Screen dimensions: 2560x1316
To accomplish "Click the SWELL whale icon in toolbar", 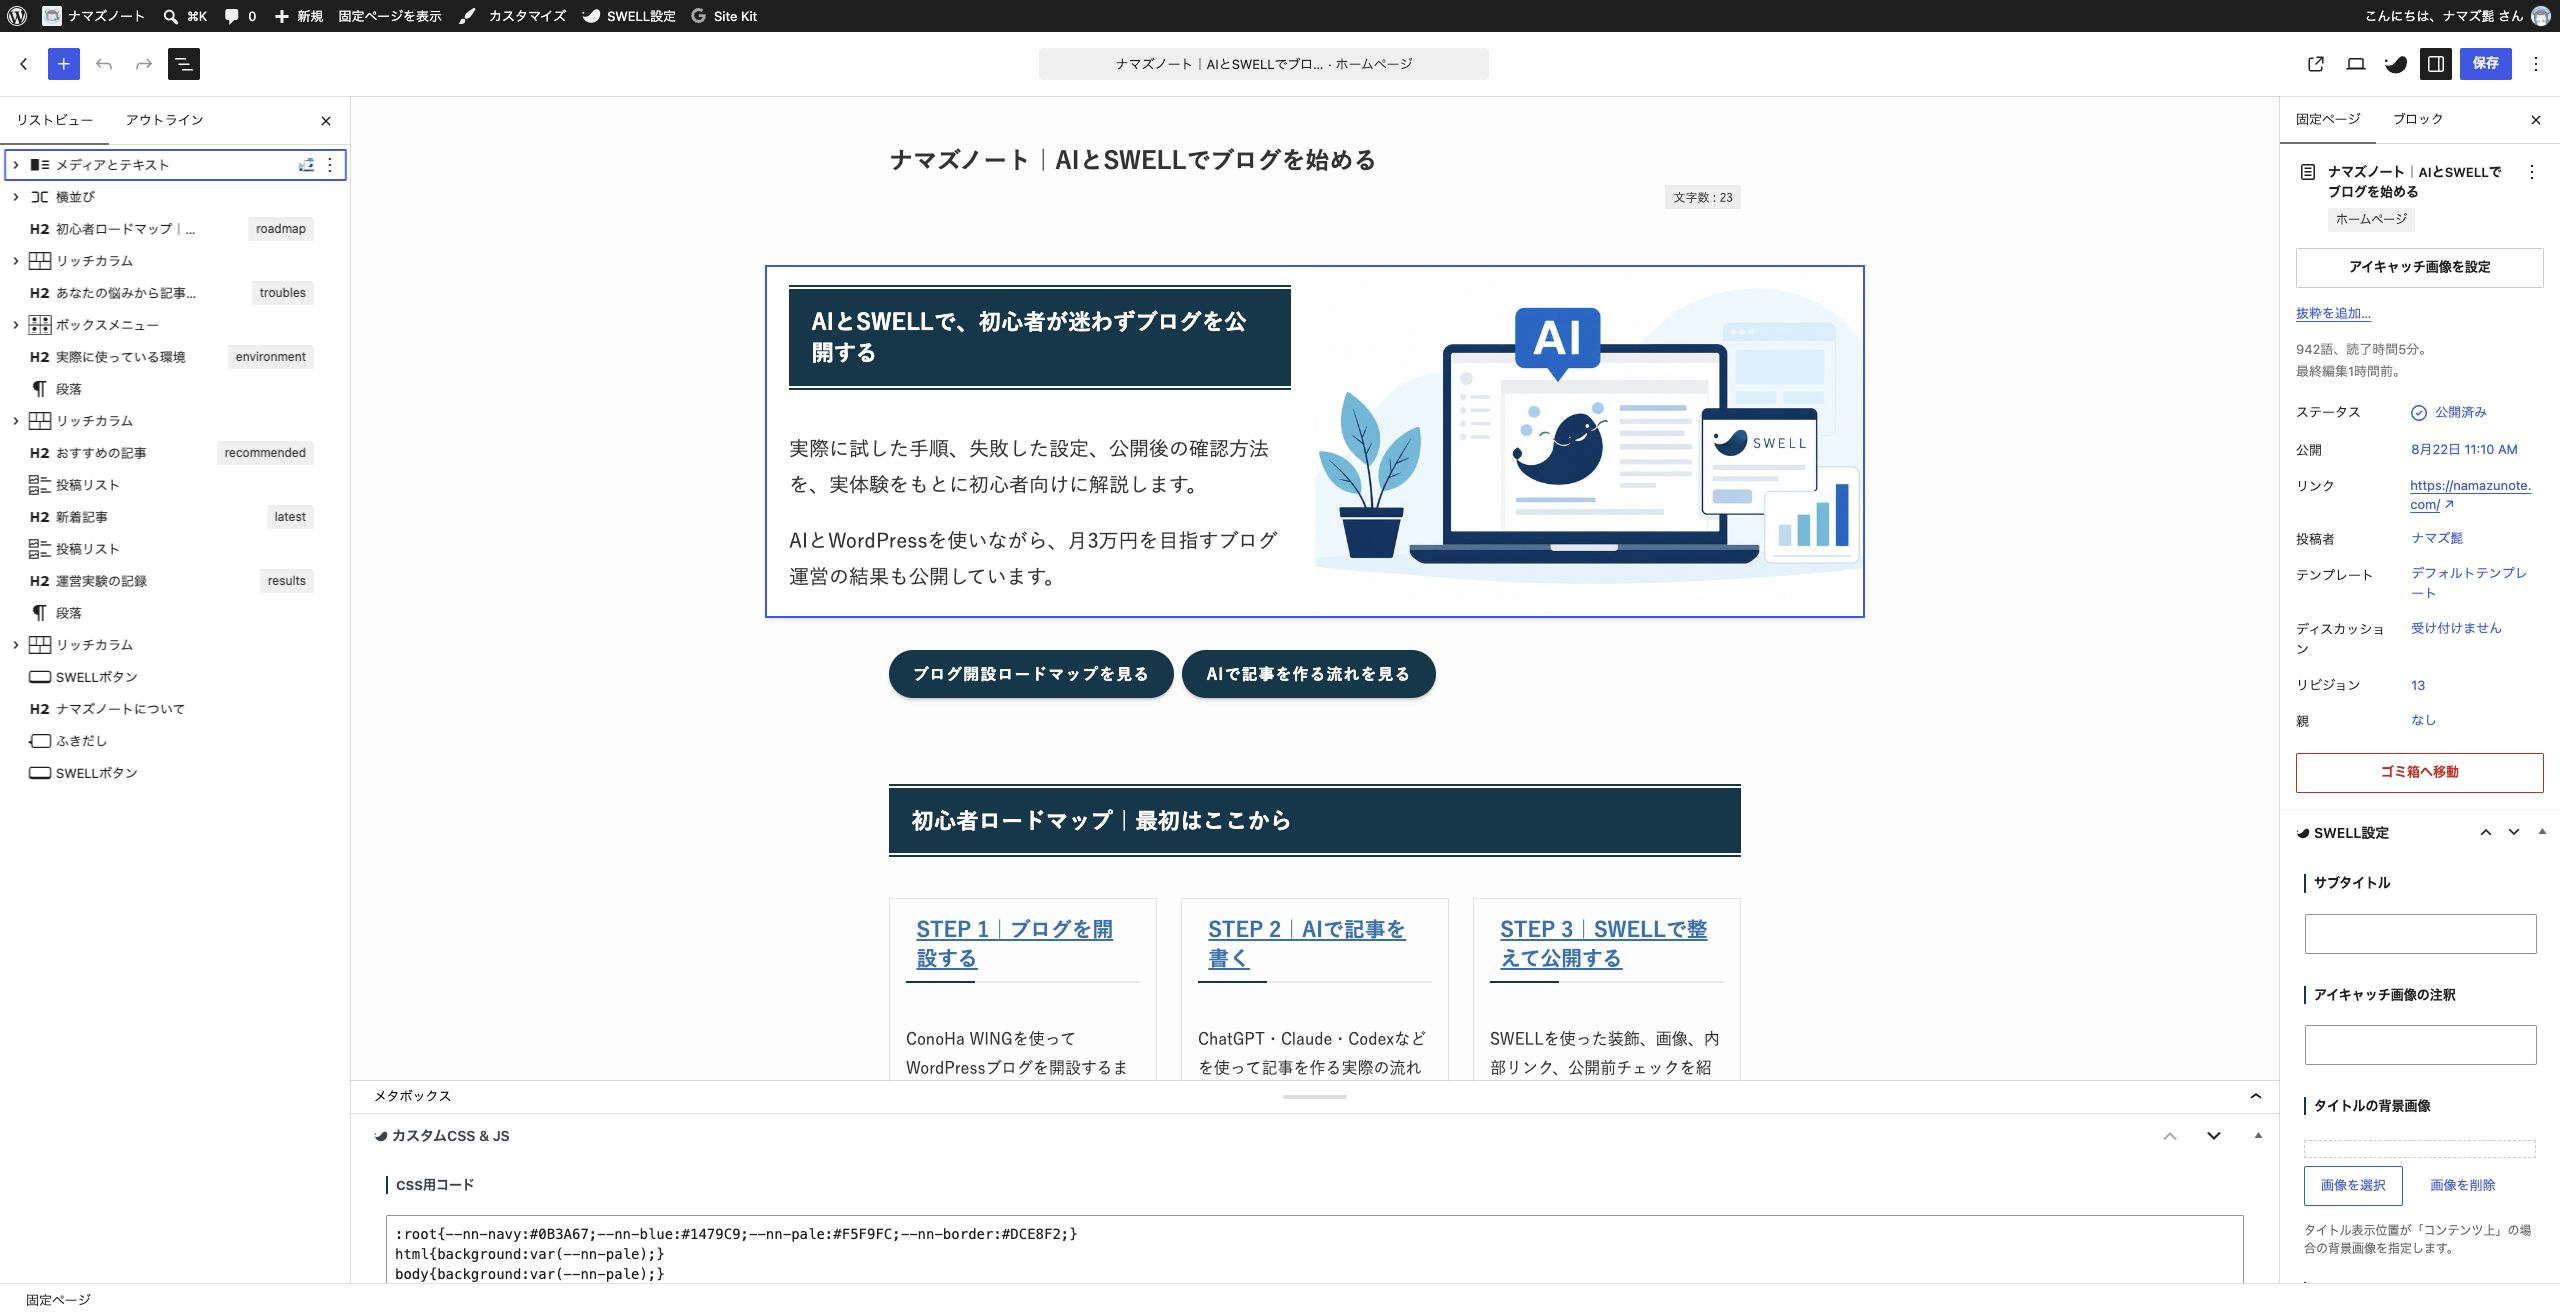I will 2396,64.
